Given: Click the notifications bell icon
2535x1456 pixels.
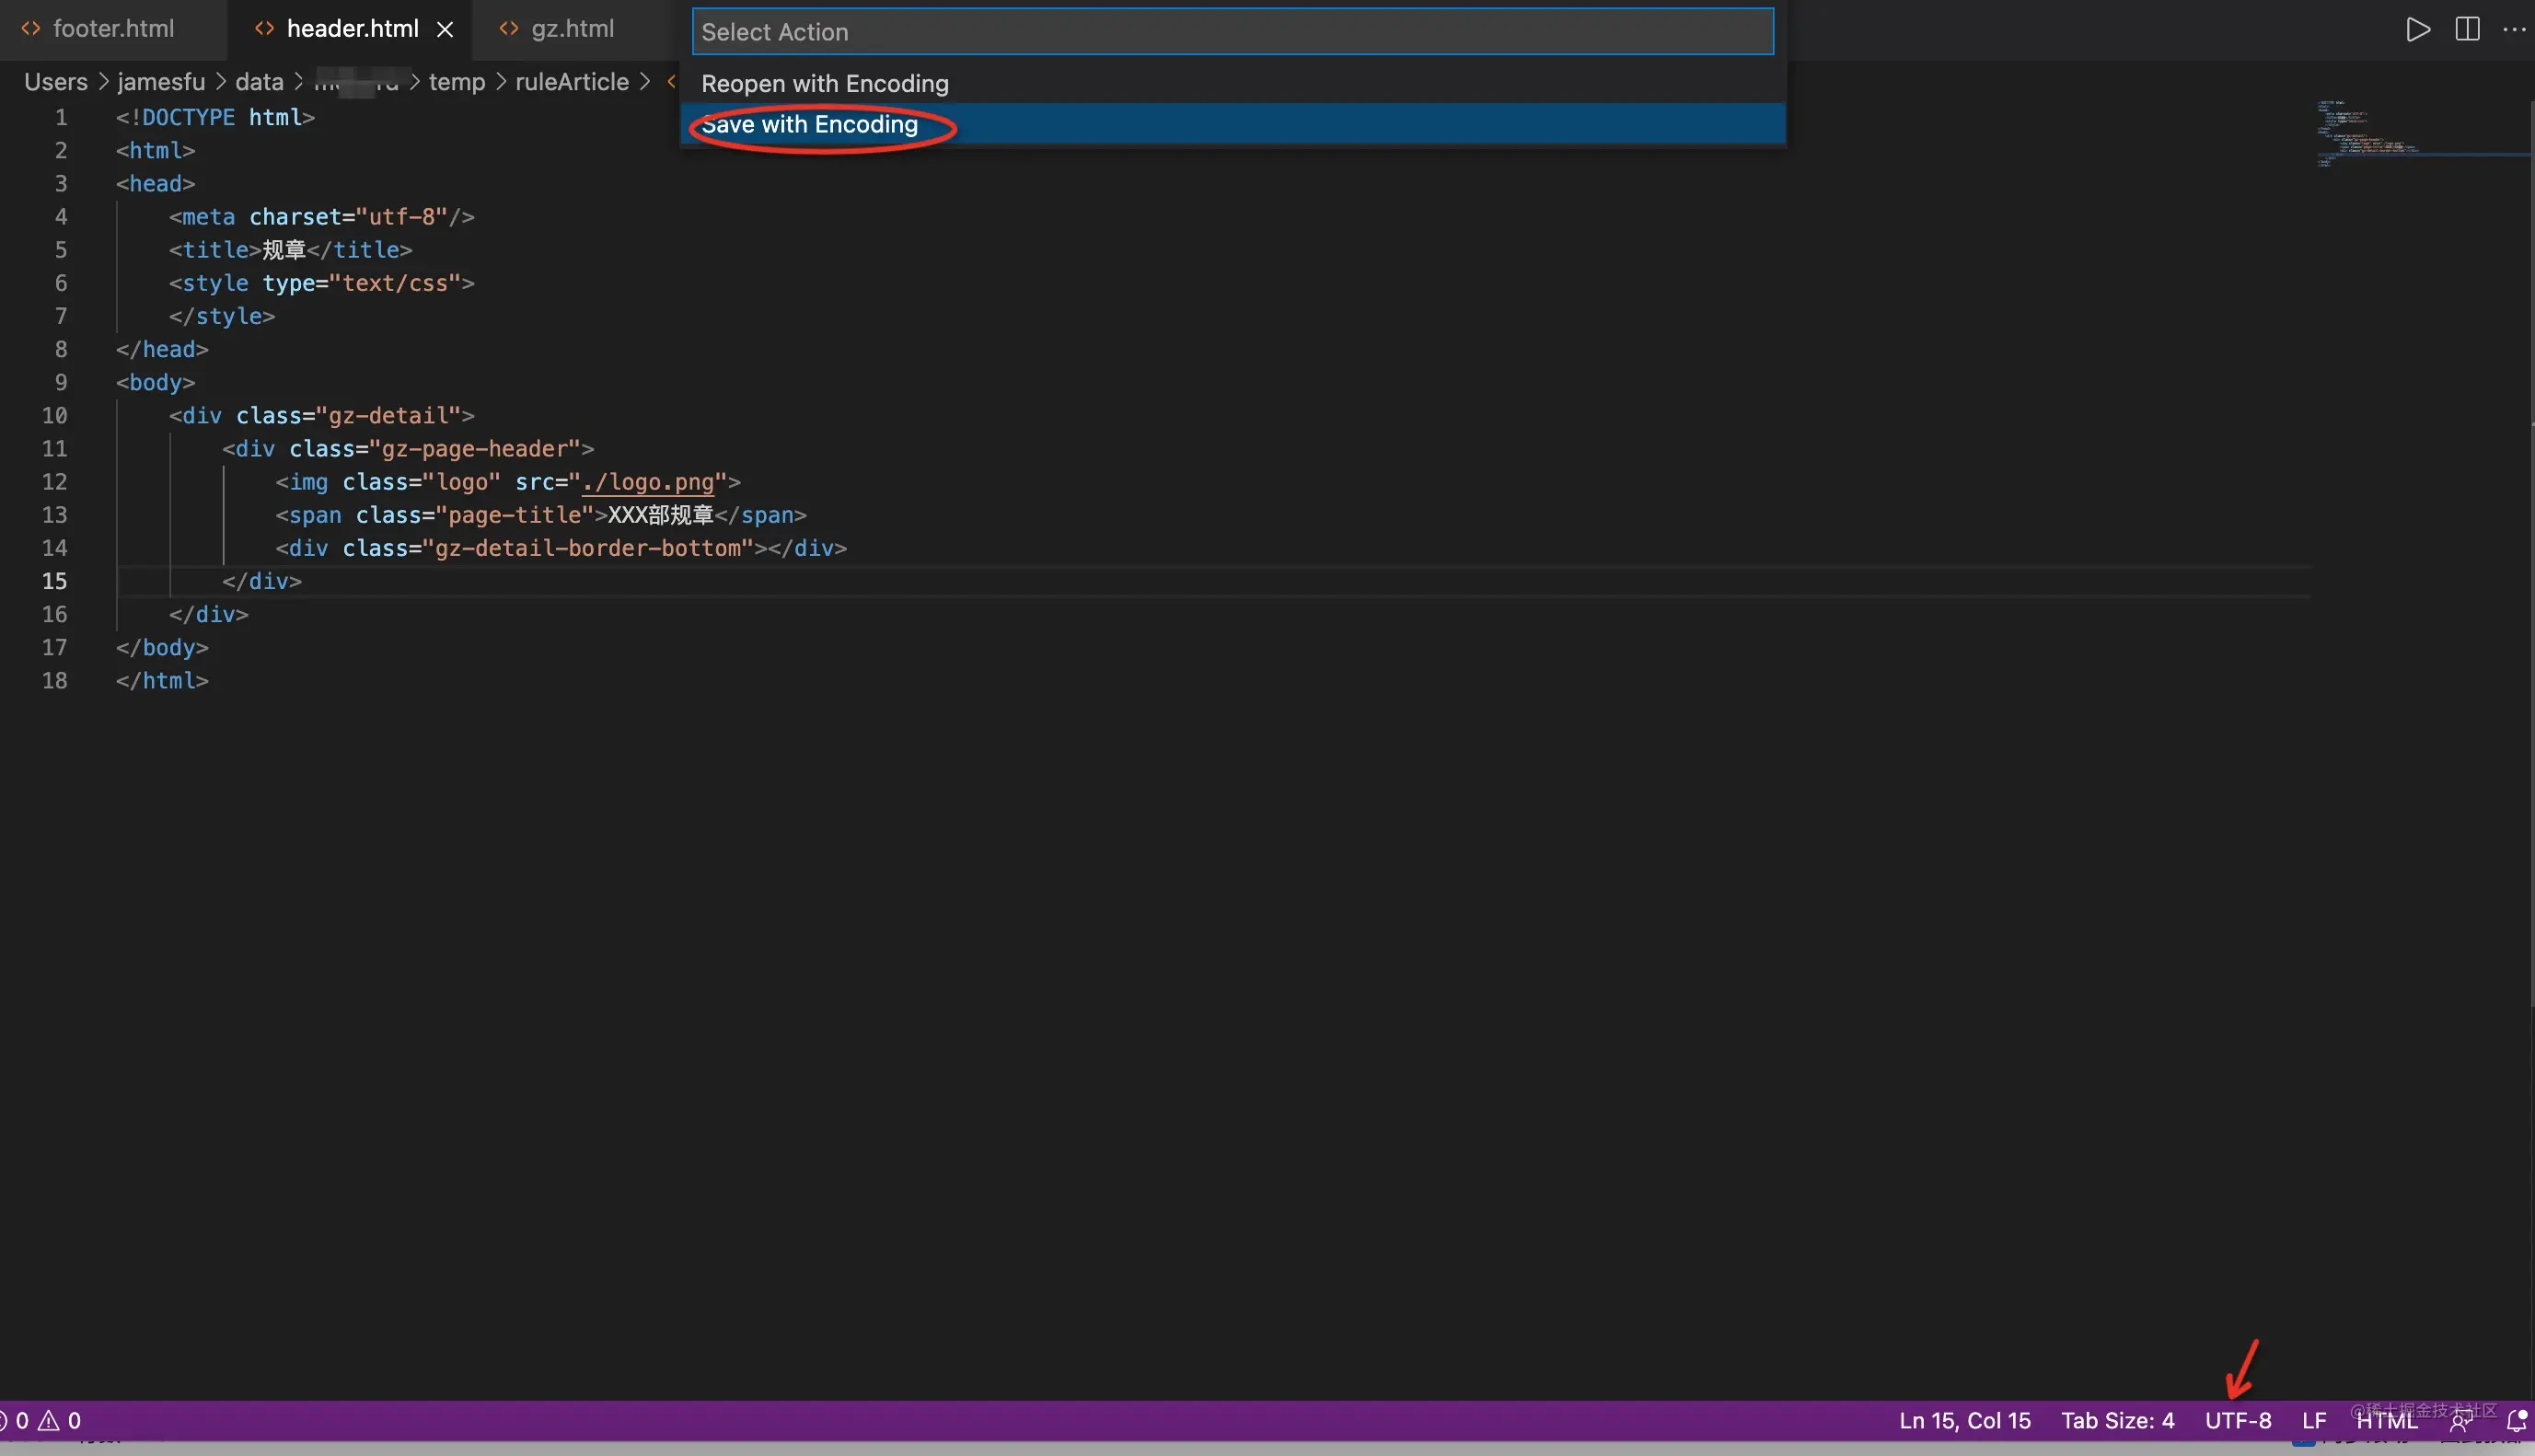Looking at the screenshot, I should tap(2516, 1421).
